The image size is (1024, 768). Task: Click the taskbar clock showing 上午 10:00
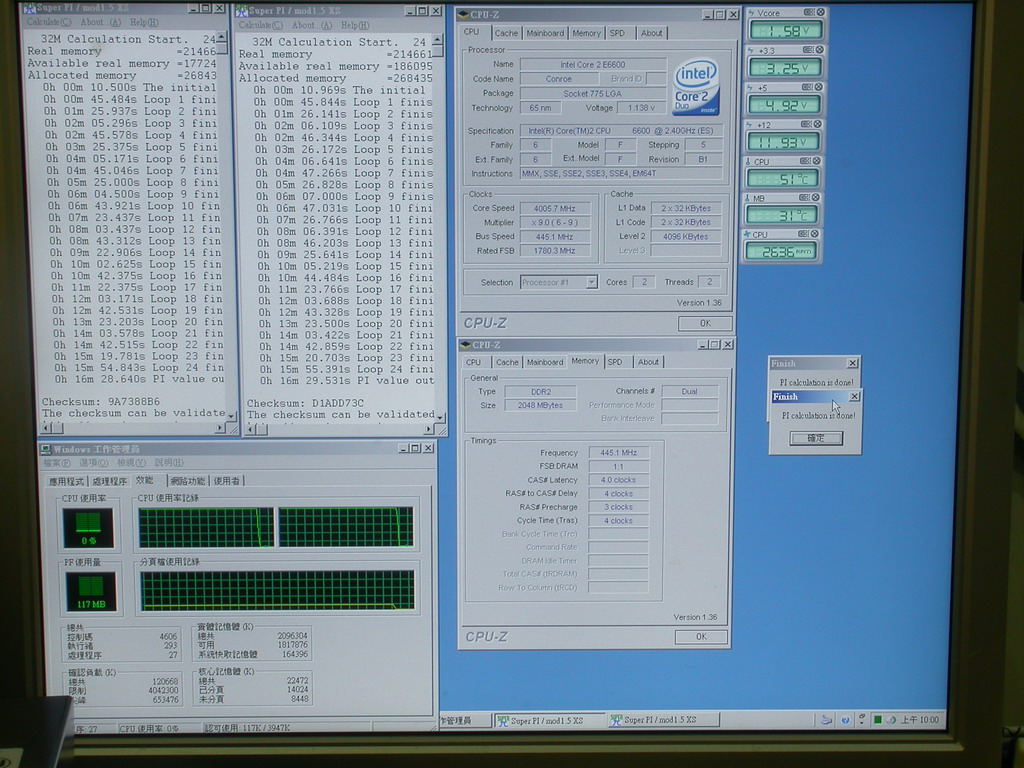(920, 720)
